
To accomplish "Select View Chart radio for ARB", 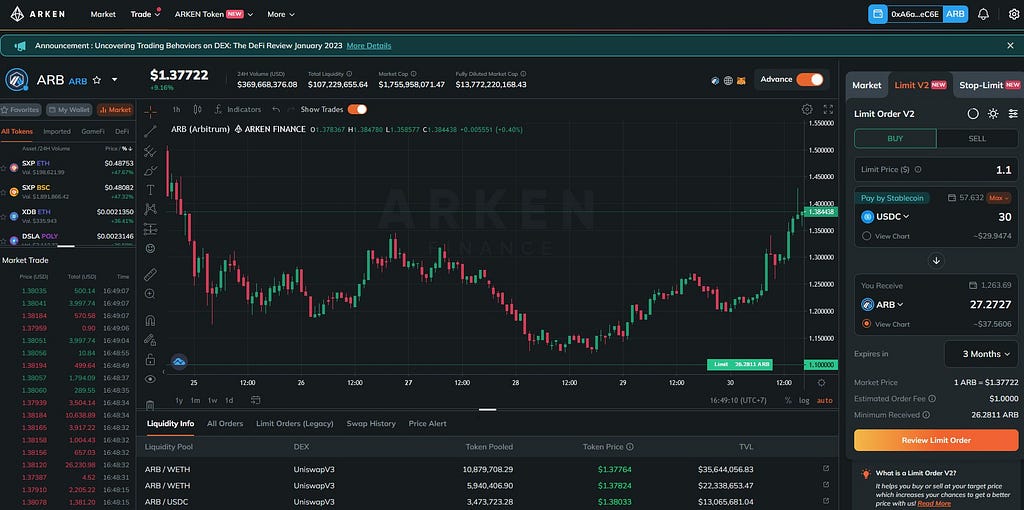I will 867,324.
